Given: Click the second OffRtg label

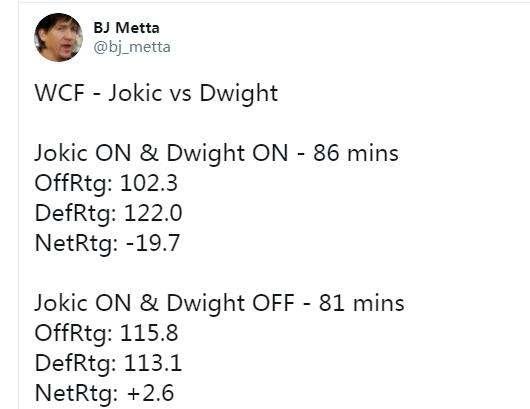Looking at the screenshot, I should (74, 333).
